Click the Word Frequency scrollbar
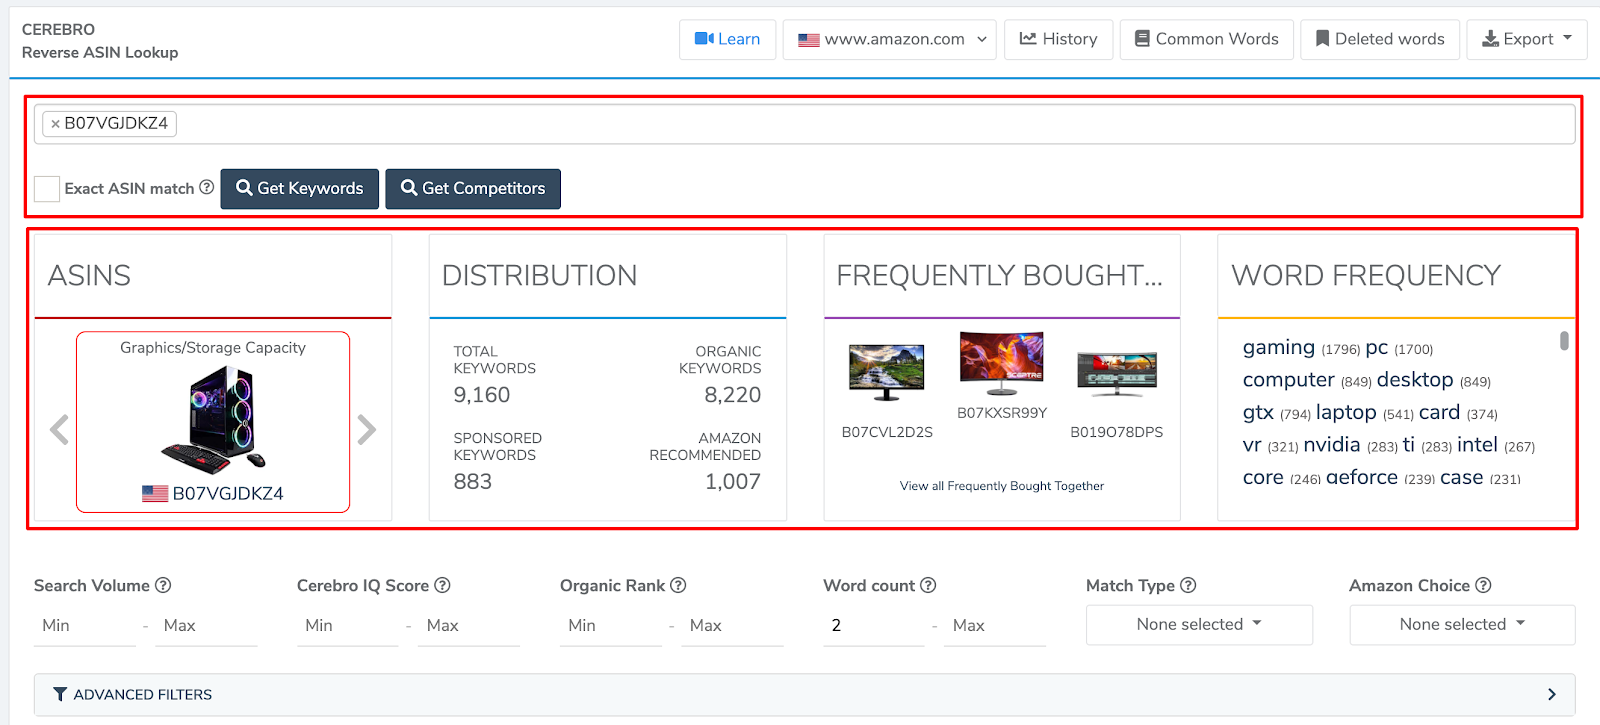The width and height of the screenshot is (1600, 725). click(1564, 341)
